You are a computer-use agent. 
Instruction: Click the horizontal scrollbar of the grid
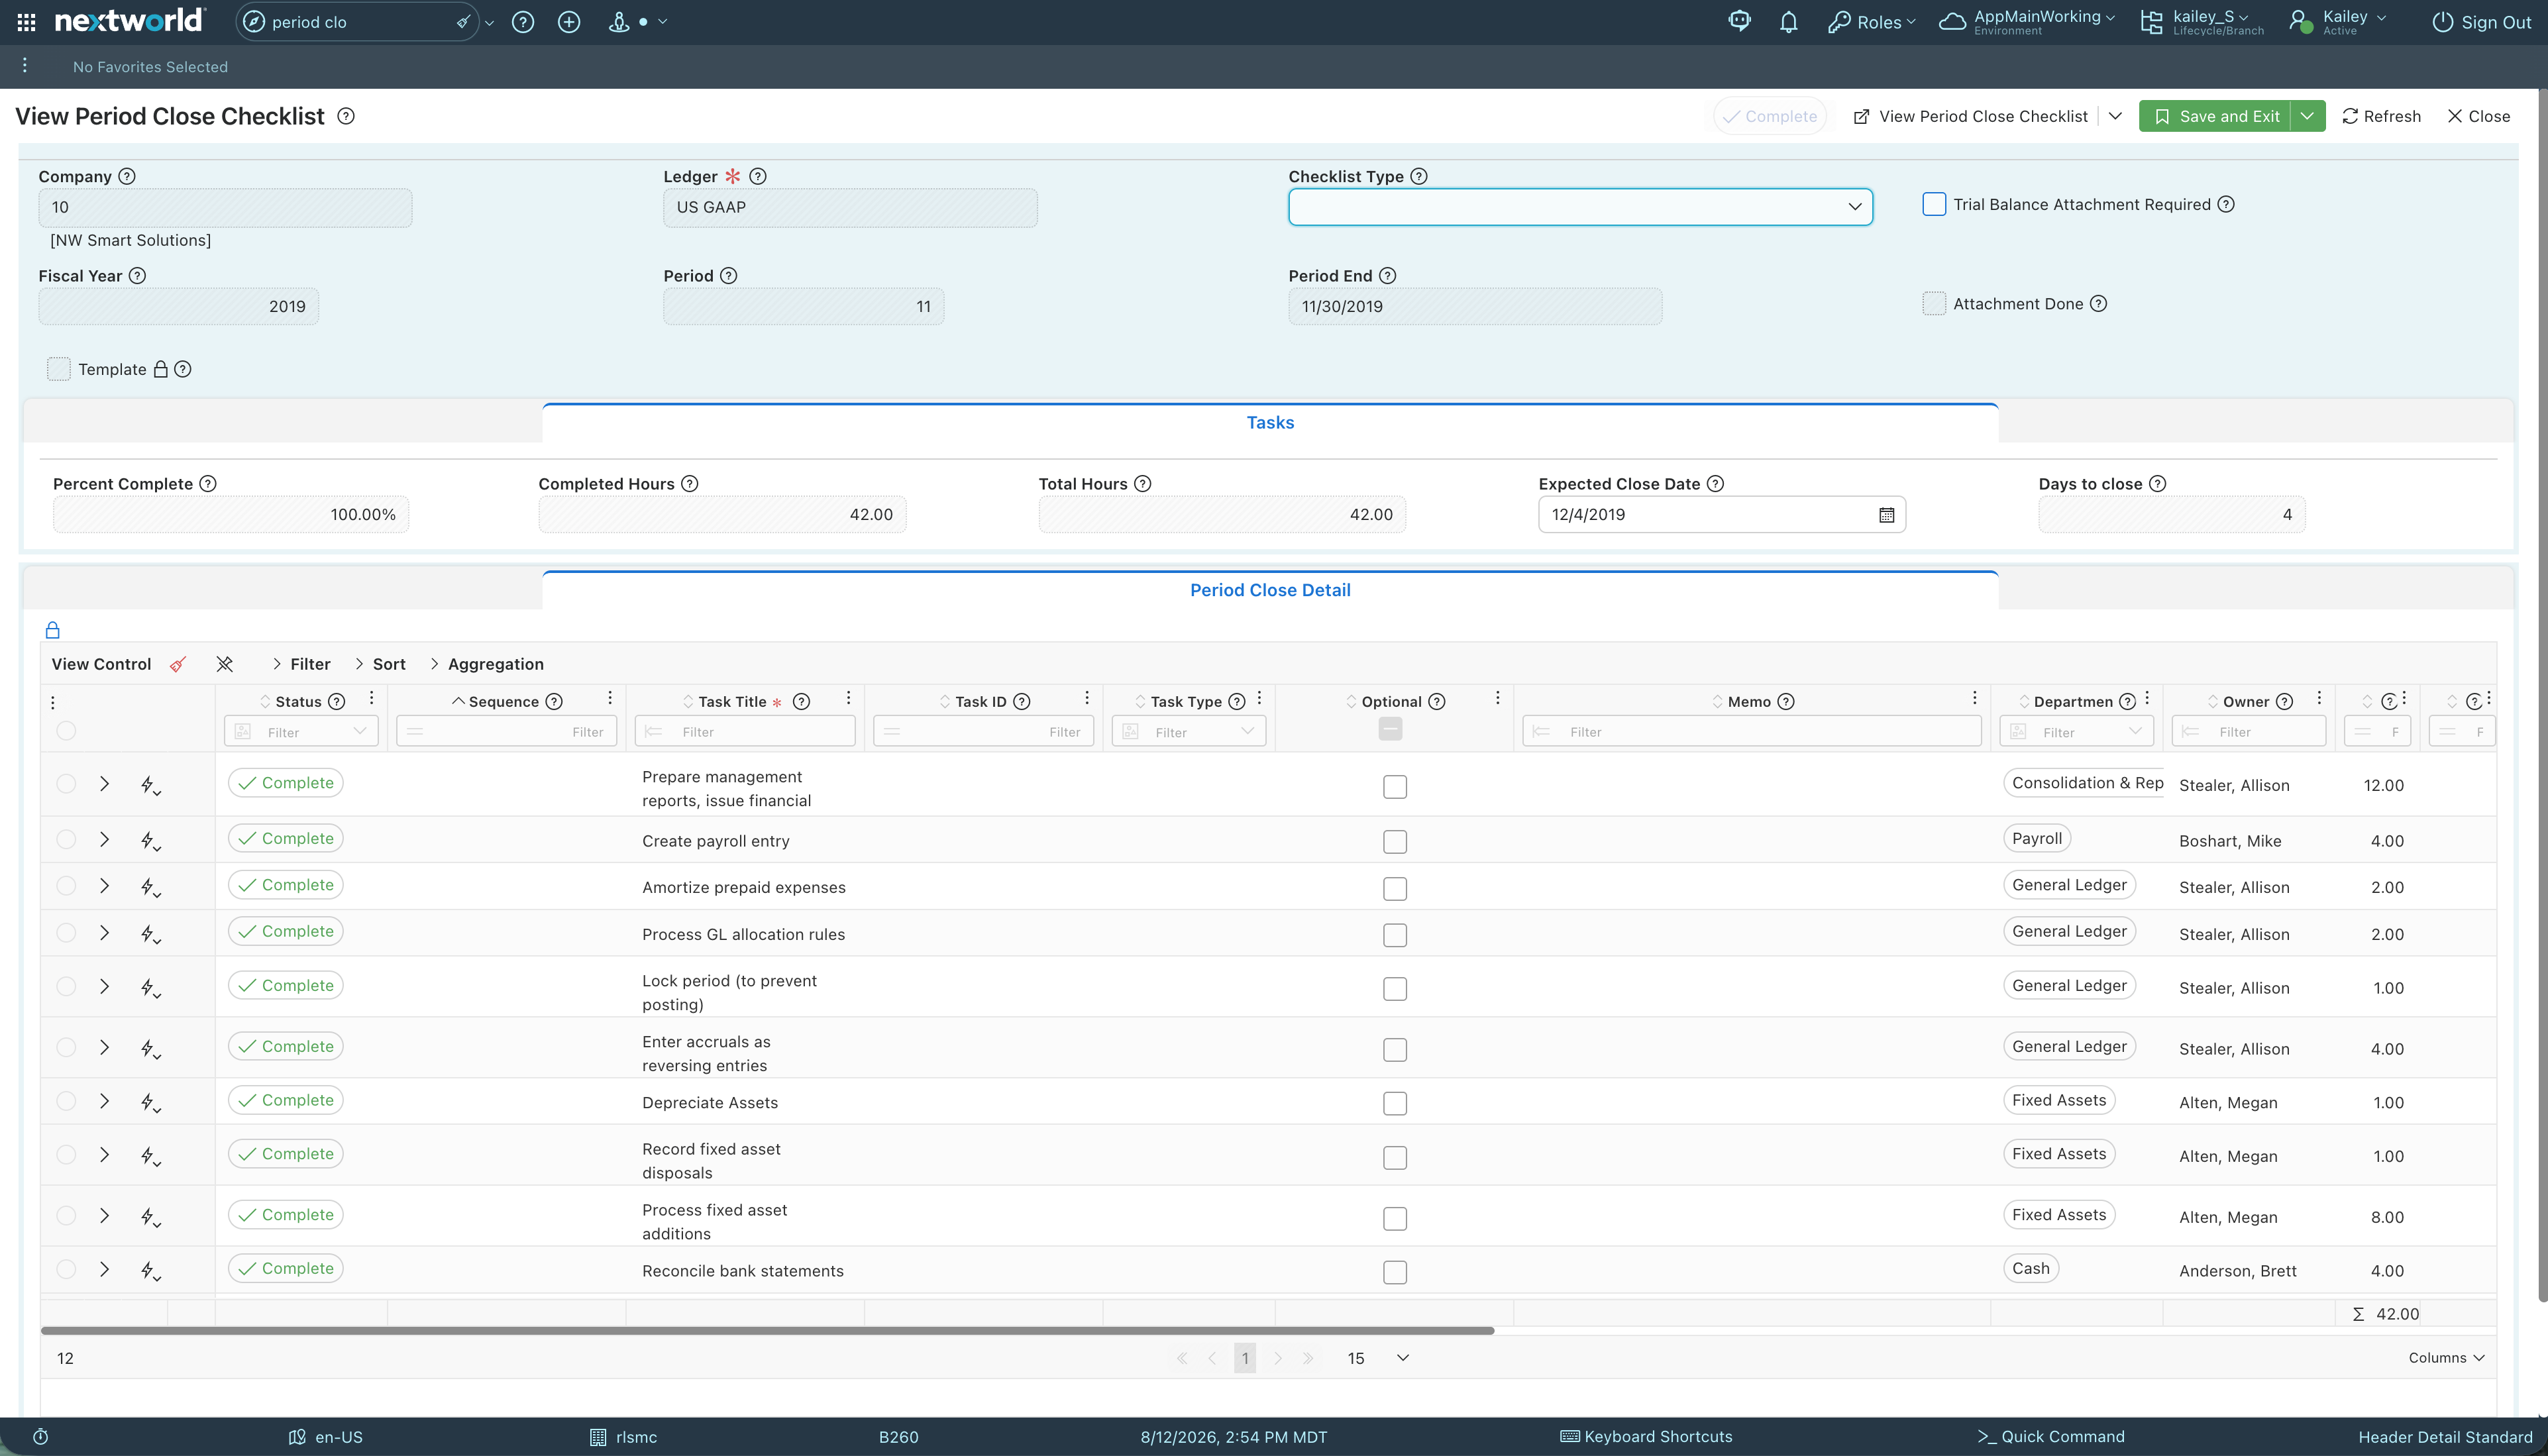pyautogui.click(x=767, y=1331)
